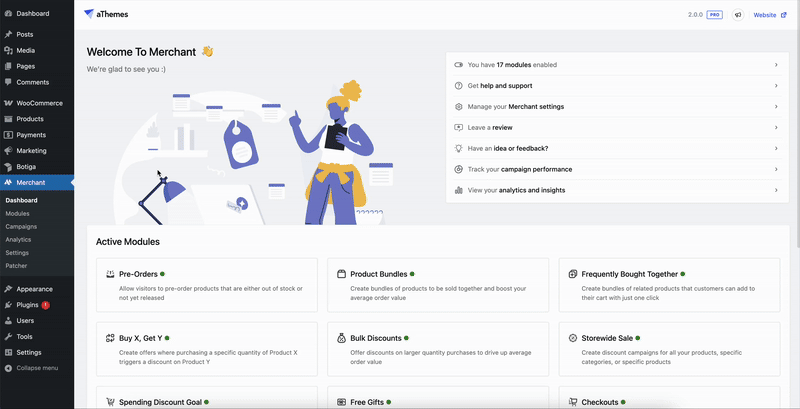Click 'Track your campaign performance' text
The width and height of the screenshot is (800, 409).
coord(520,169)
